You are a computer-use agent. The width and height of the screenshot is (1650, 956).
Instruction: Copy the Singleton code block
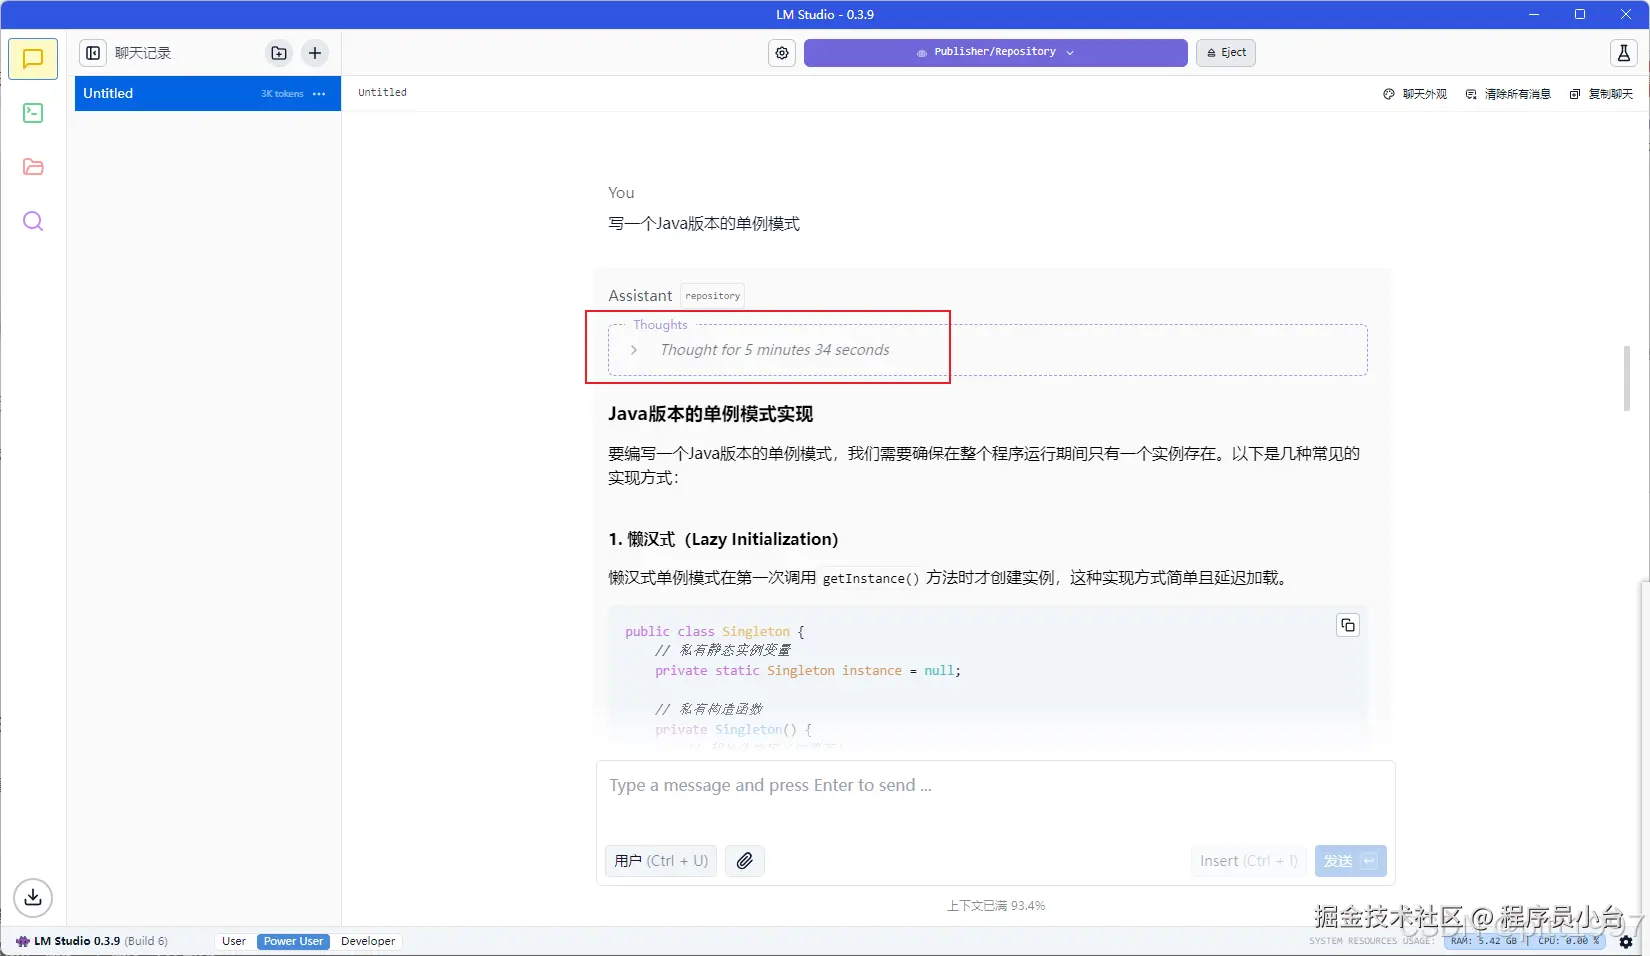(x=1347, y=624)
